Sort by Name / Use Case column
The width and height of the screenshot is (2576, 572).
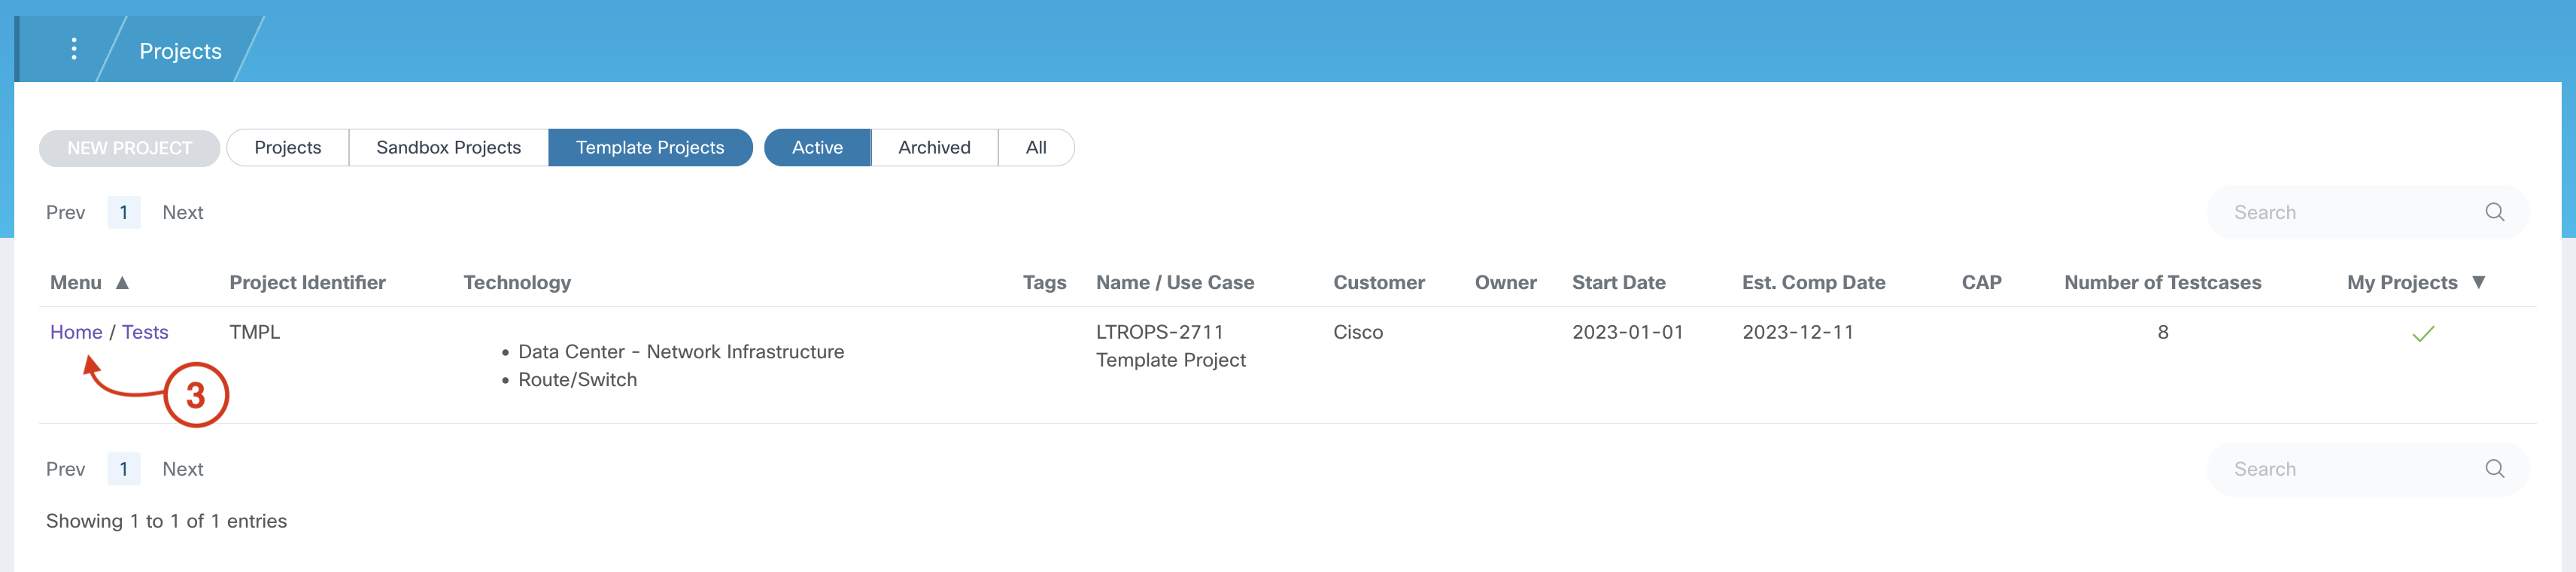coord(1175,283)
